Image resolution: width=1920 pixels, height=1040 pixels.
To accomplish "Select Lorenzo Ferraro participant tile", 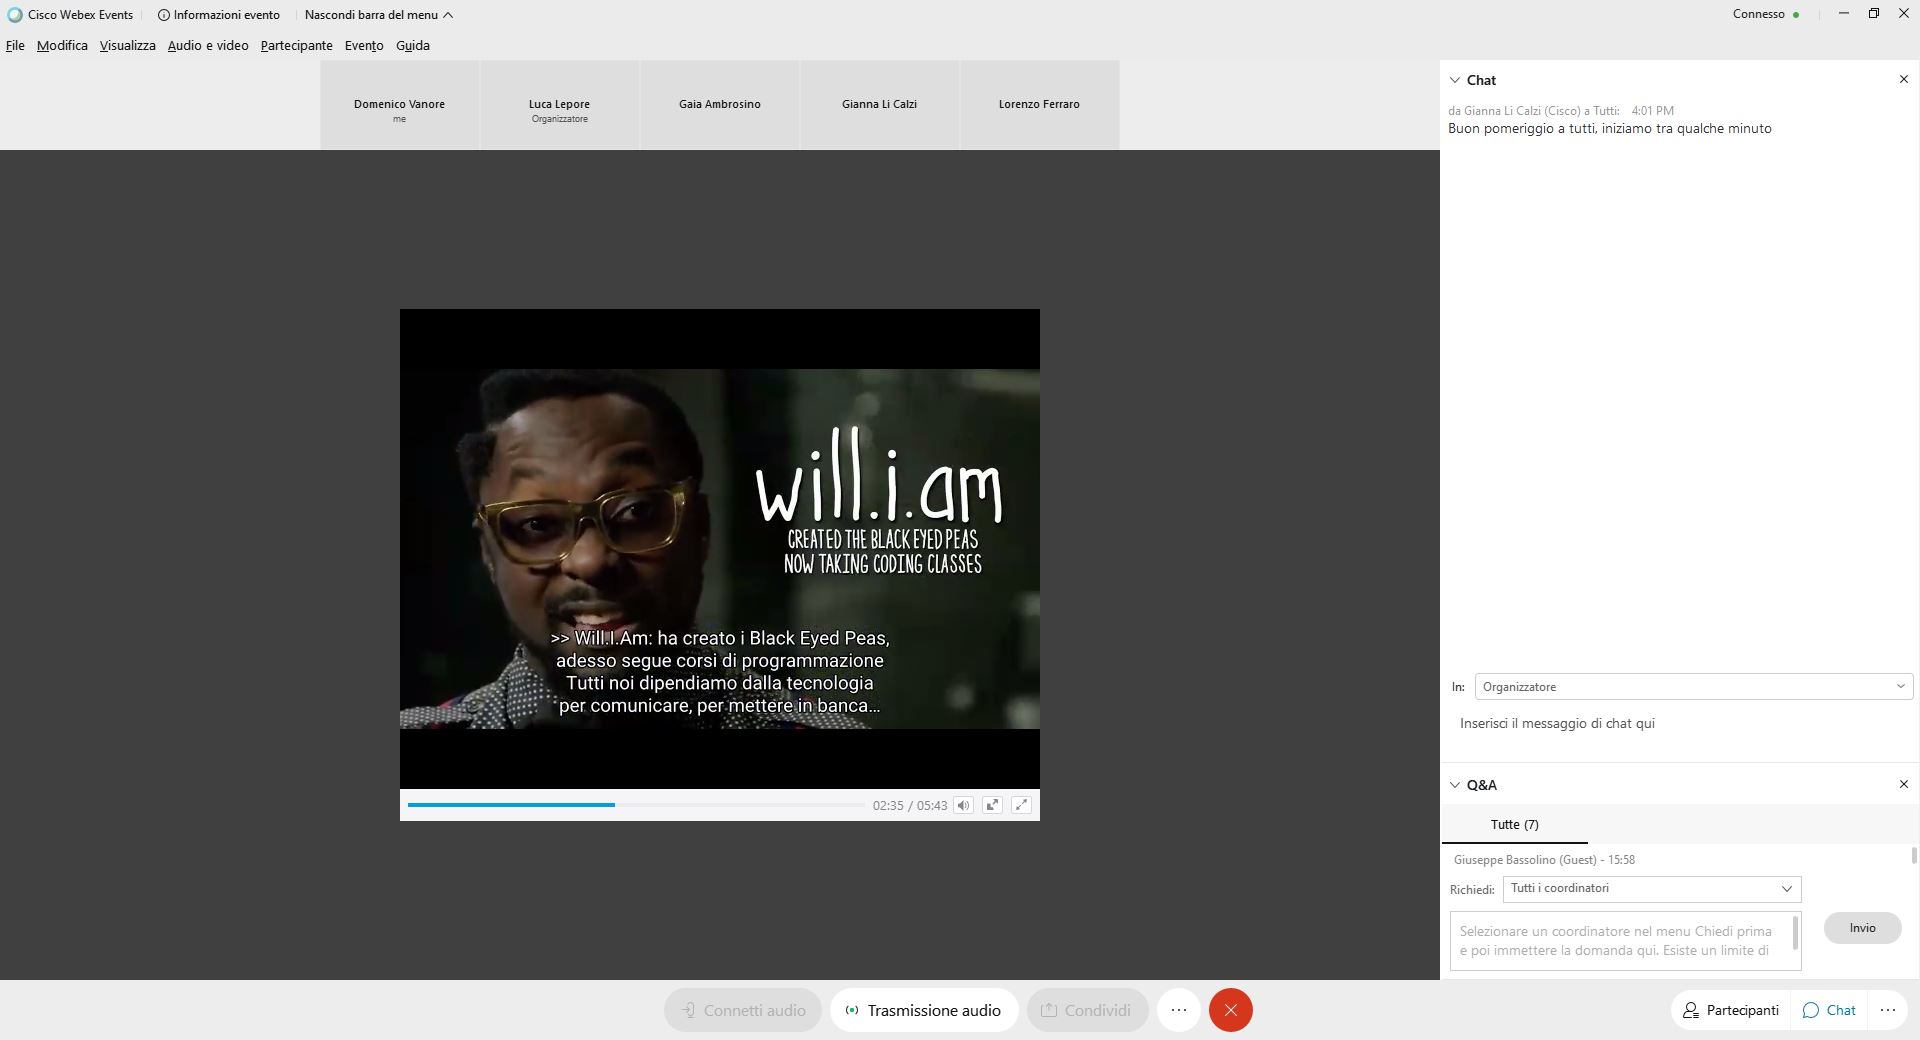I will pos(1039,105).
